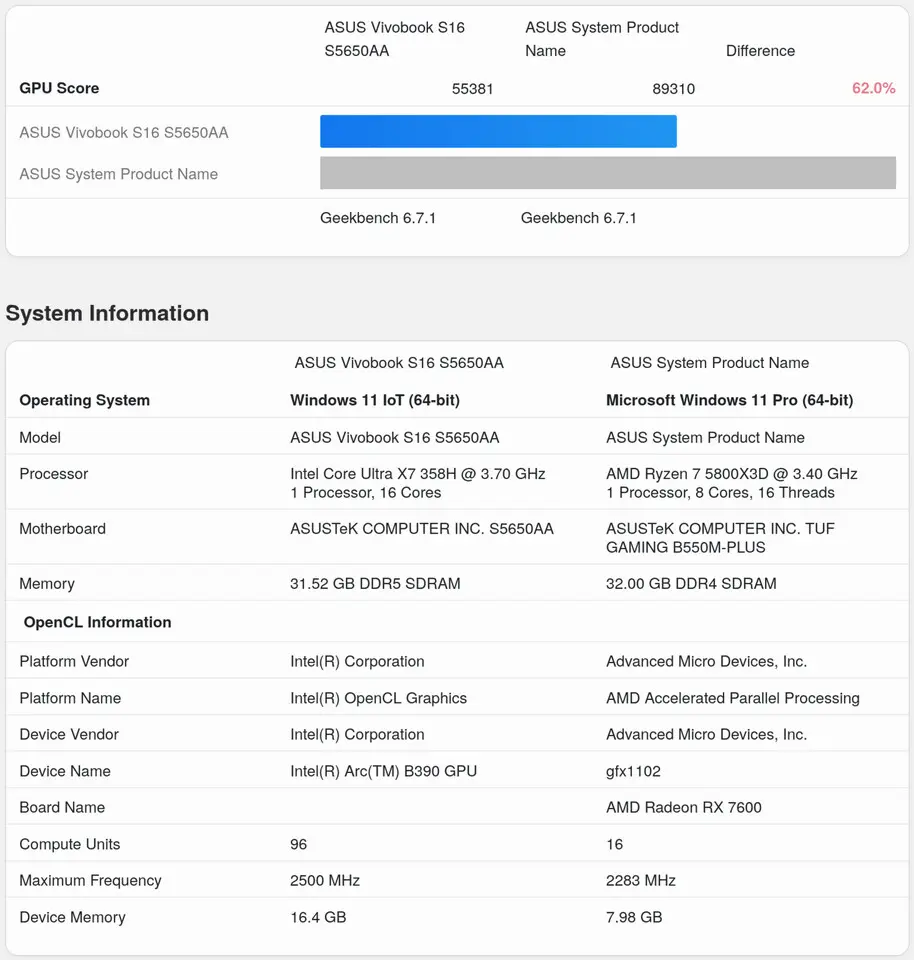914x960 pixels.
Task: Click the Device Name row label
Action: pyautogui.click(x=65, y=771)
